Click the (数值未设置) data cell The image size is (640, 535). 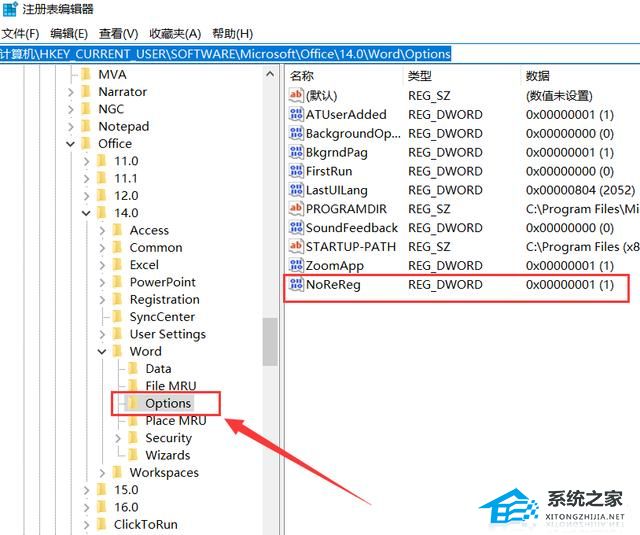(559, 95)
